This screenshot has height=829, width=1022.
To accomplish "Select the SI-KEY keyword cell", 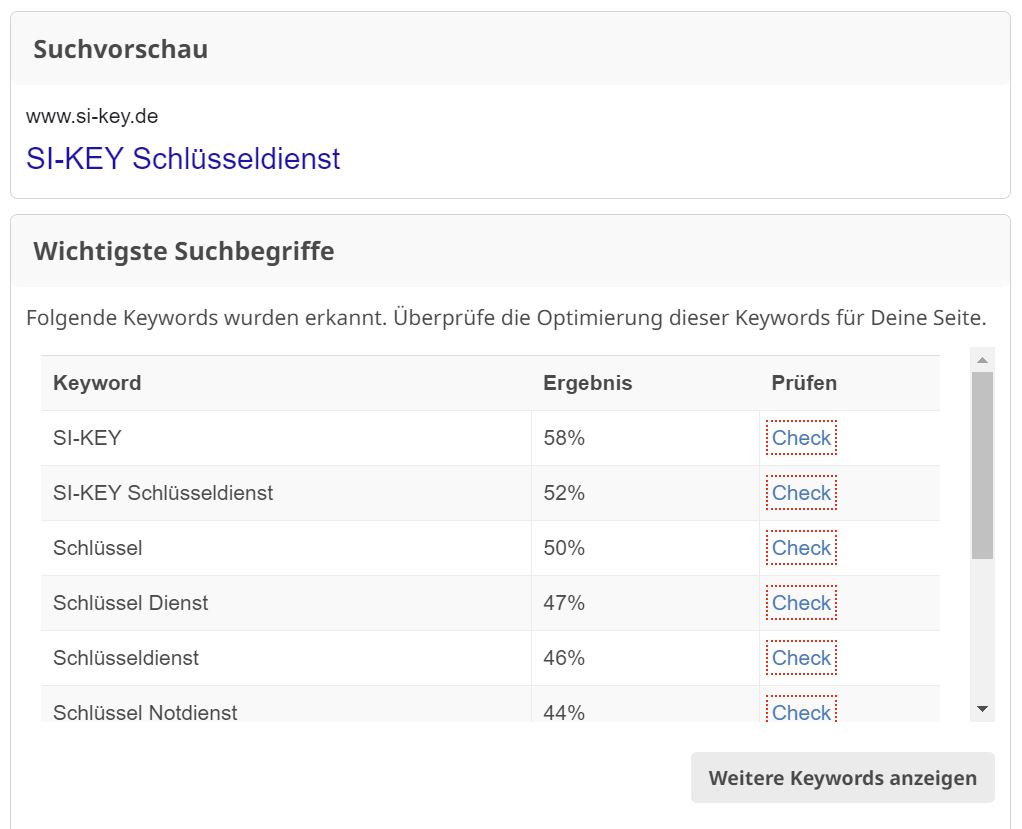I will (285, 438).
